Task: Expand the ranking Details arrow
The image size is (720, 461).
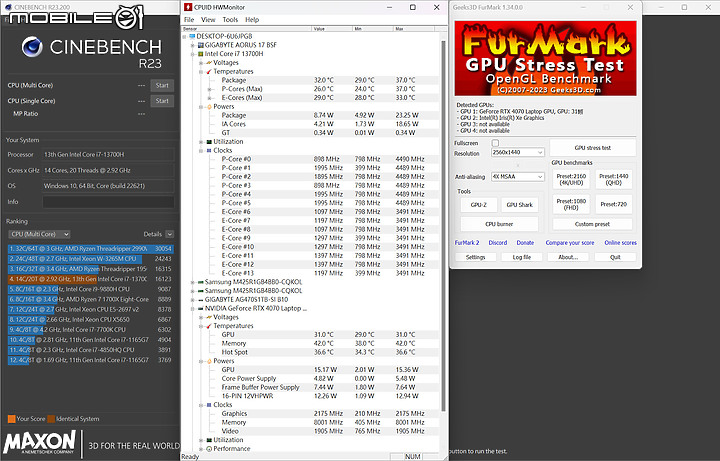Action: point(169,234)
